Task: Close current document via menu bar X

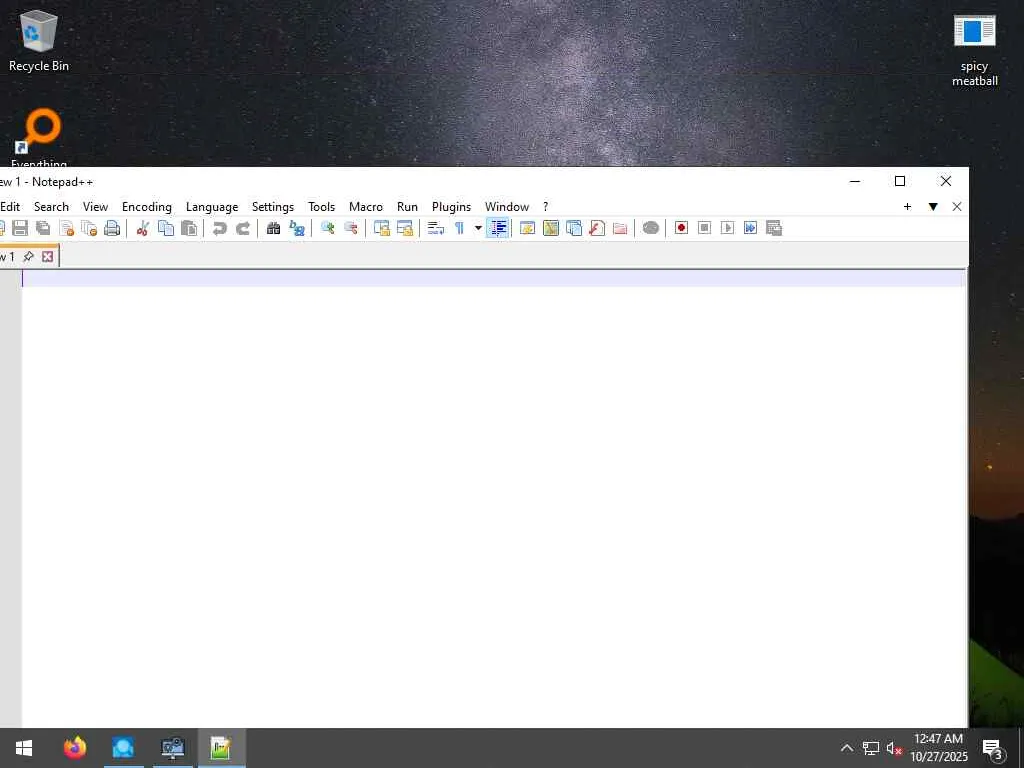Action: (x=957, y=206)
